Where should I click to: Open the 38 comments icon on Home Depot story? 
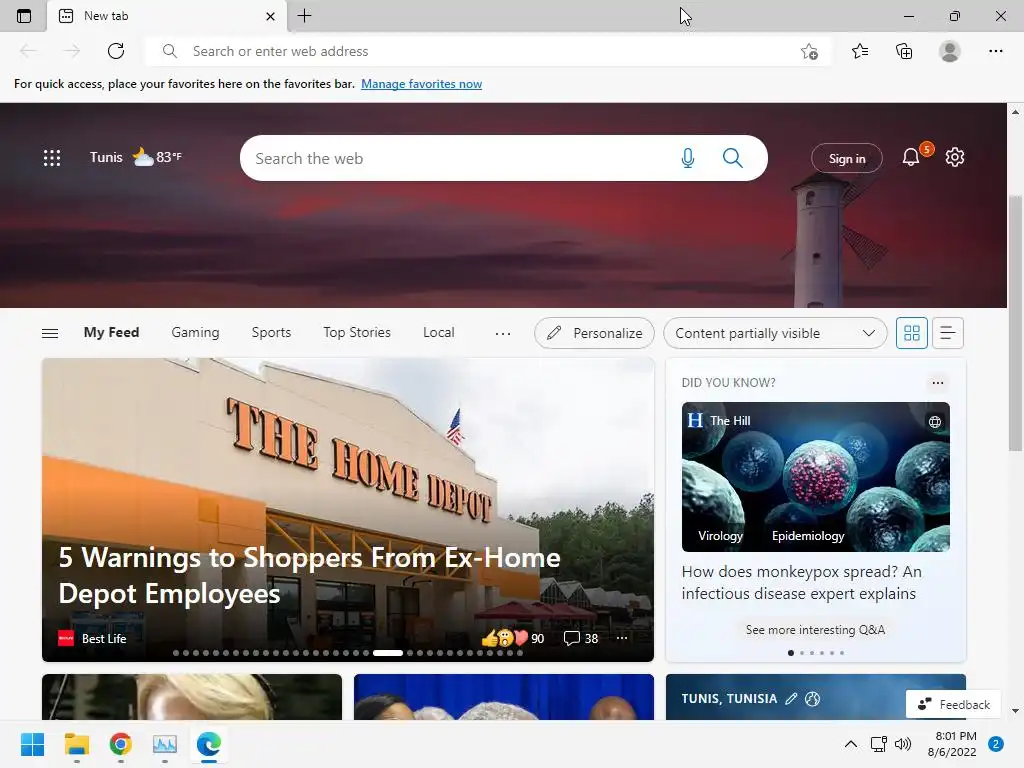[581, 638]
